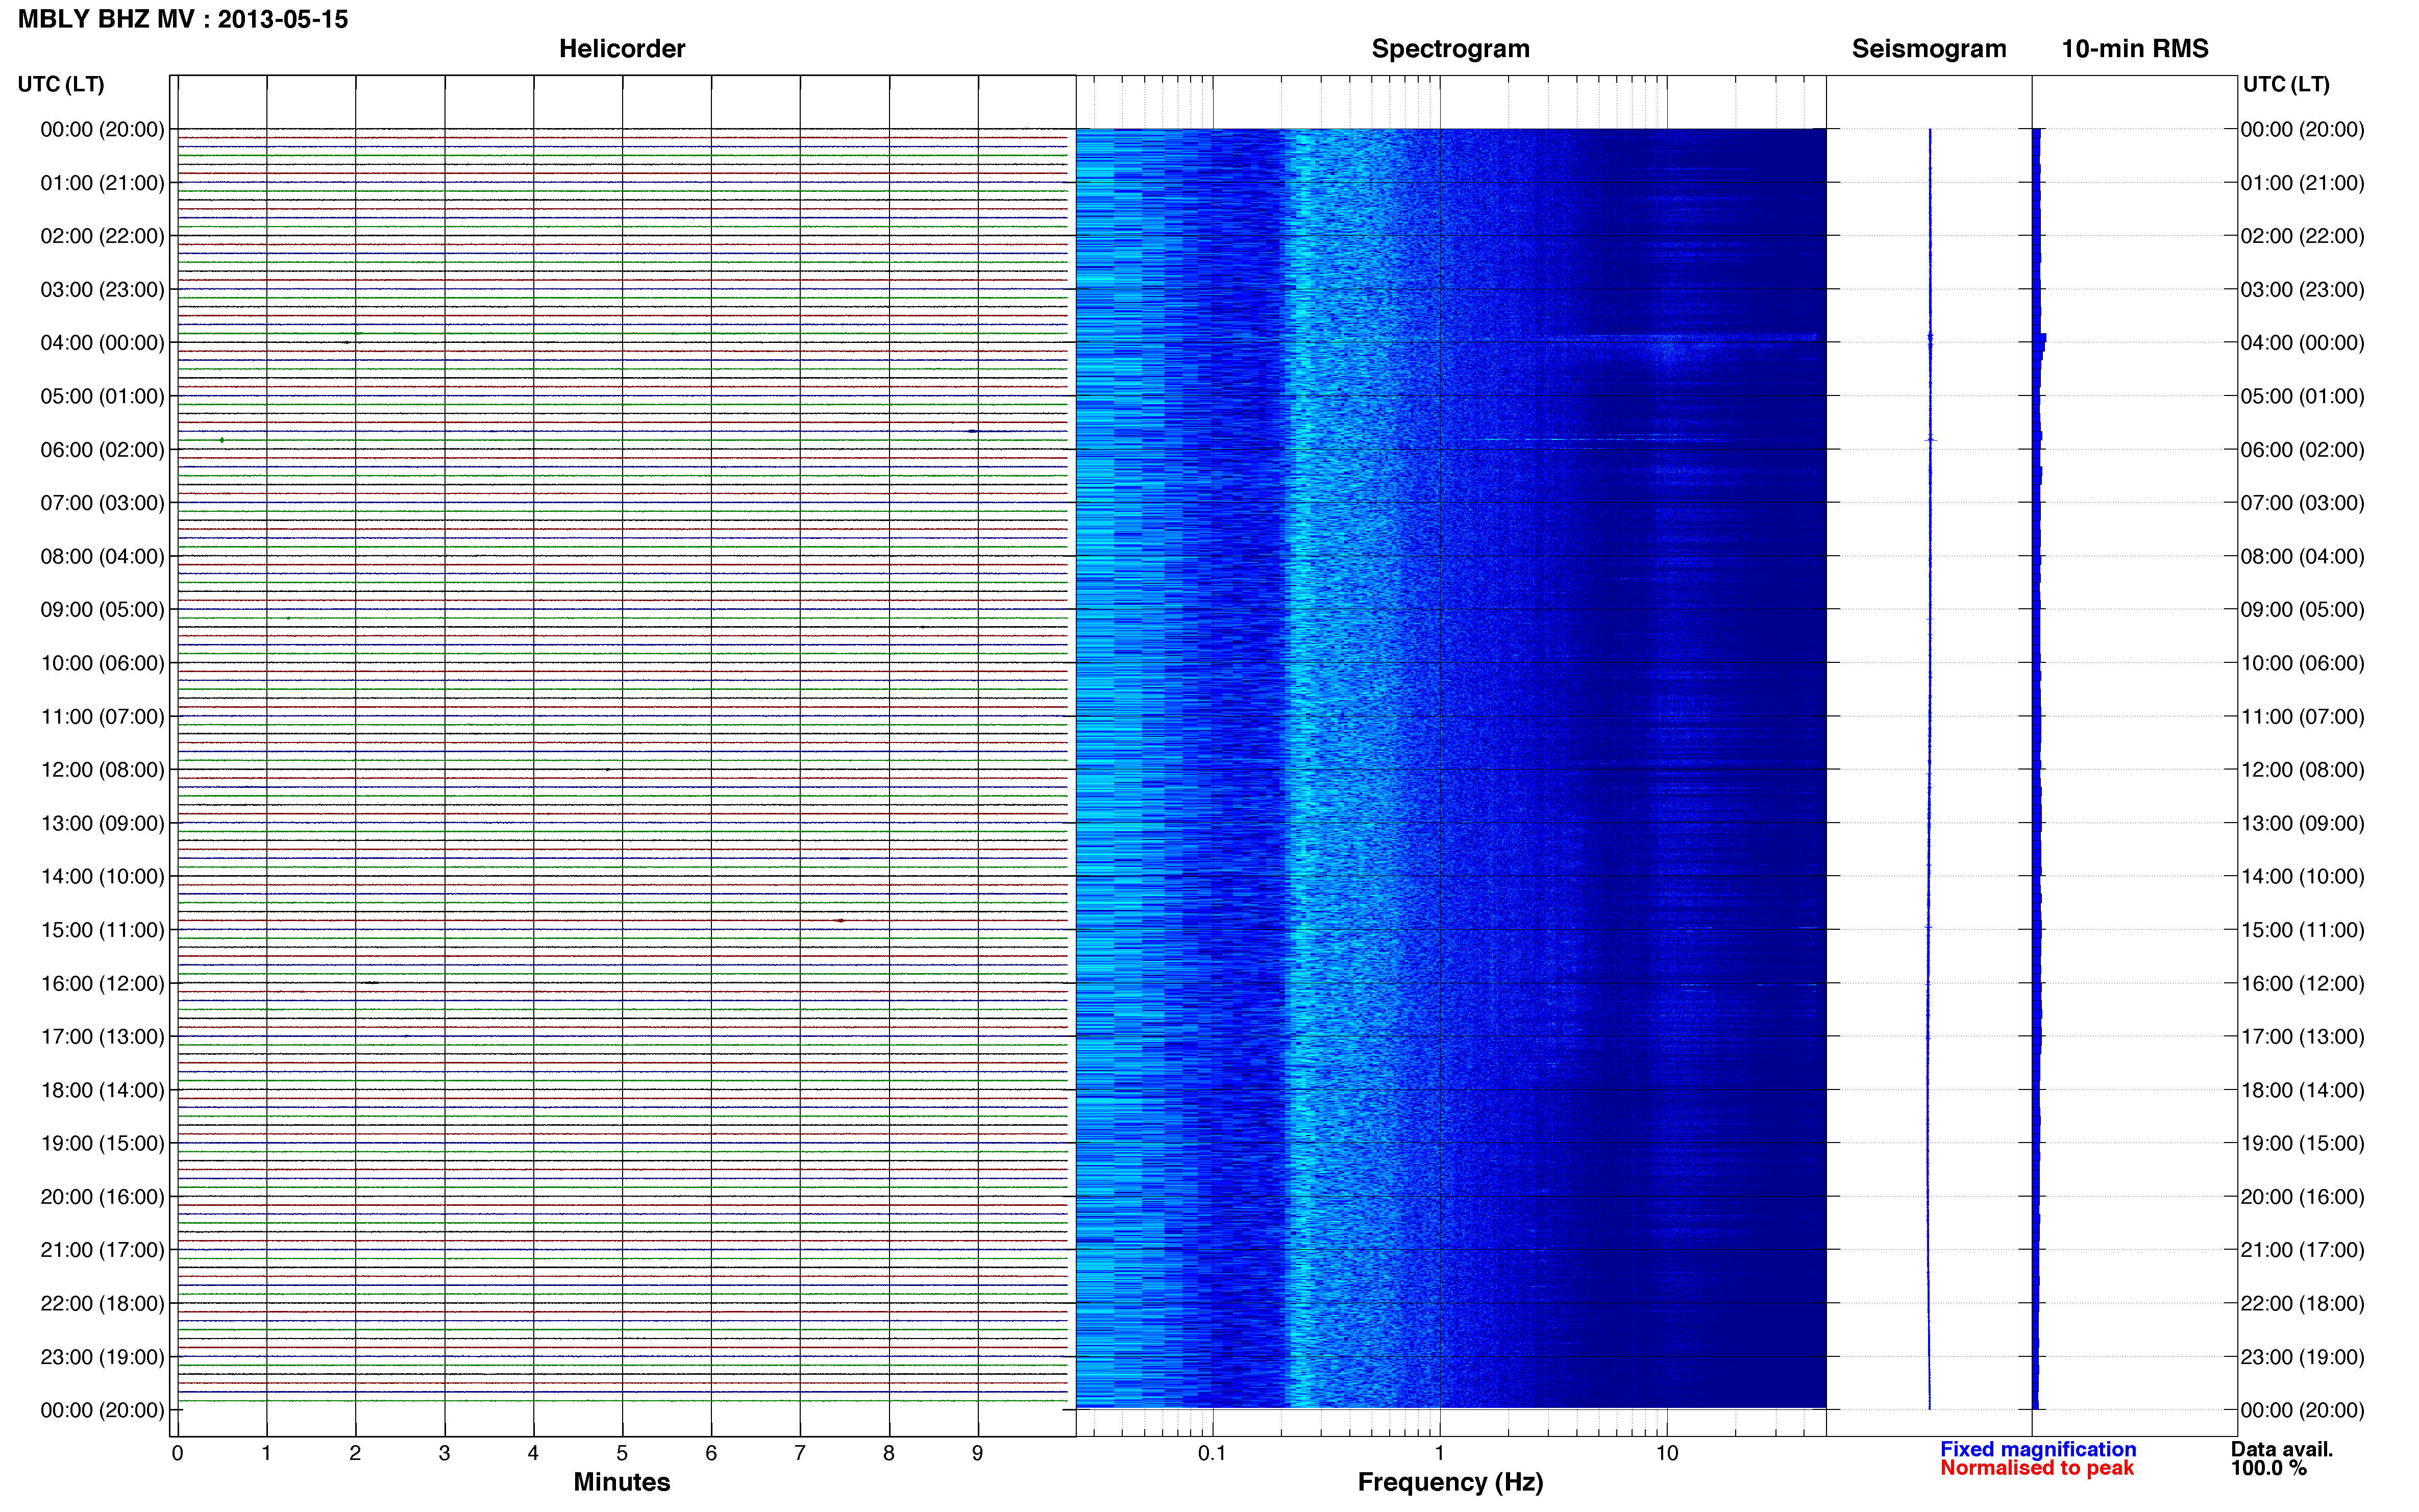
Task: Click the 'Data avail.' label
Action: [x=2281, y=1449]
